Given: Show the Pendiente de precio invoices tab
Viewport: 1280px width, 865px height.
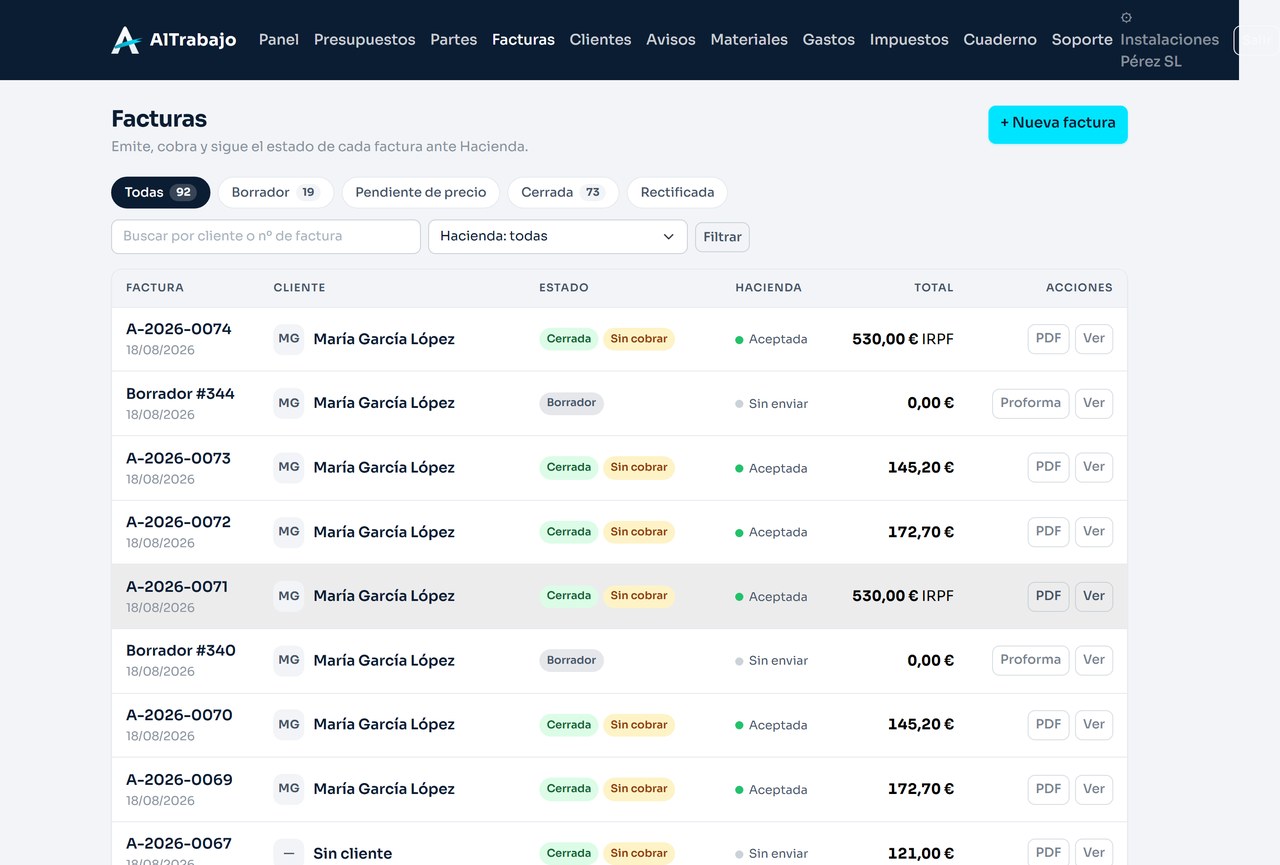Looking at the screenshot, I should [x=421, y=193].
